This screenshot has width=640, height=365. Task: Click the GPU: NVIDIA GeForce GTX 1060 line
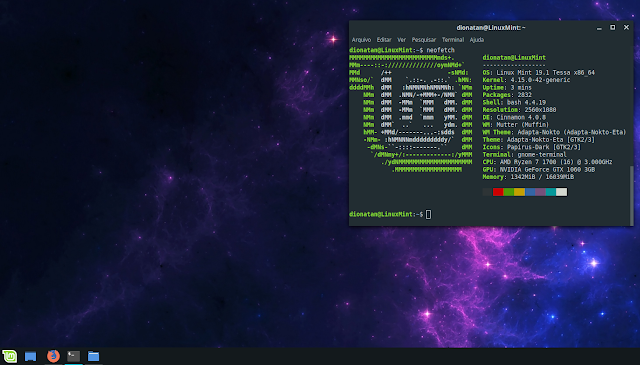click(539, 169)
